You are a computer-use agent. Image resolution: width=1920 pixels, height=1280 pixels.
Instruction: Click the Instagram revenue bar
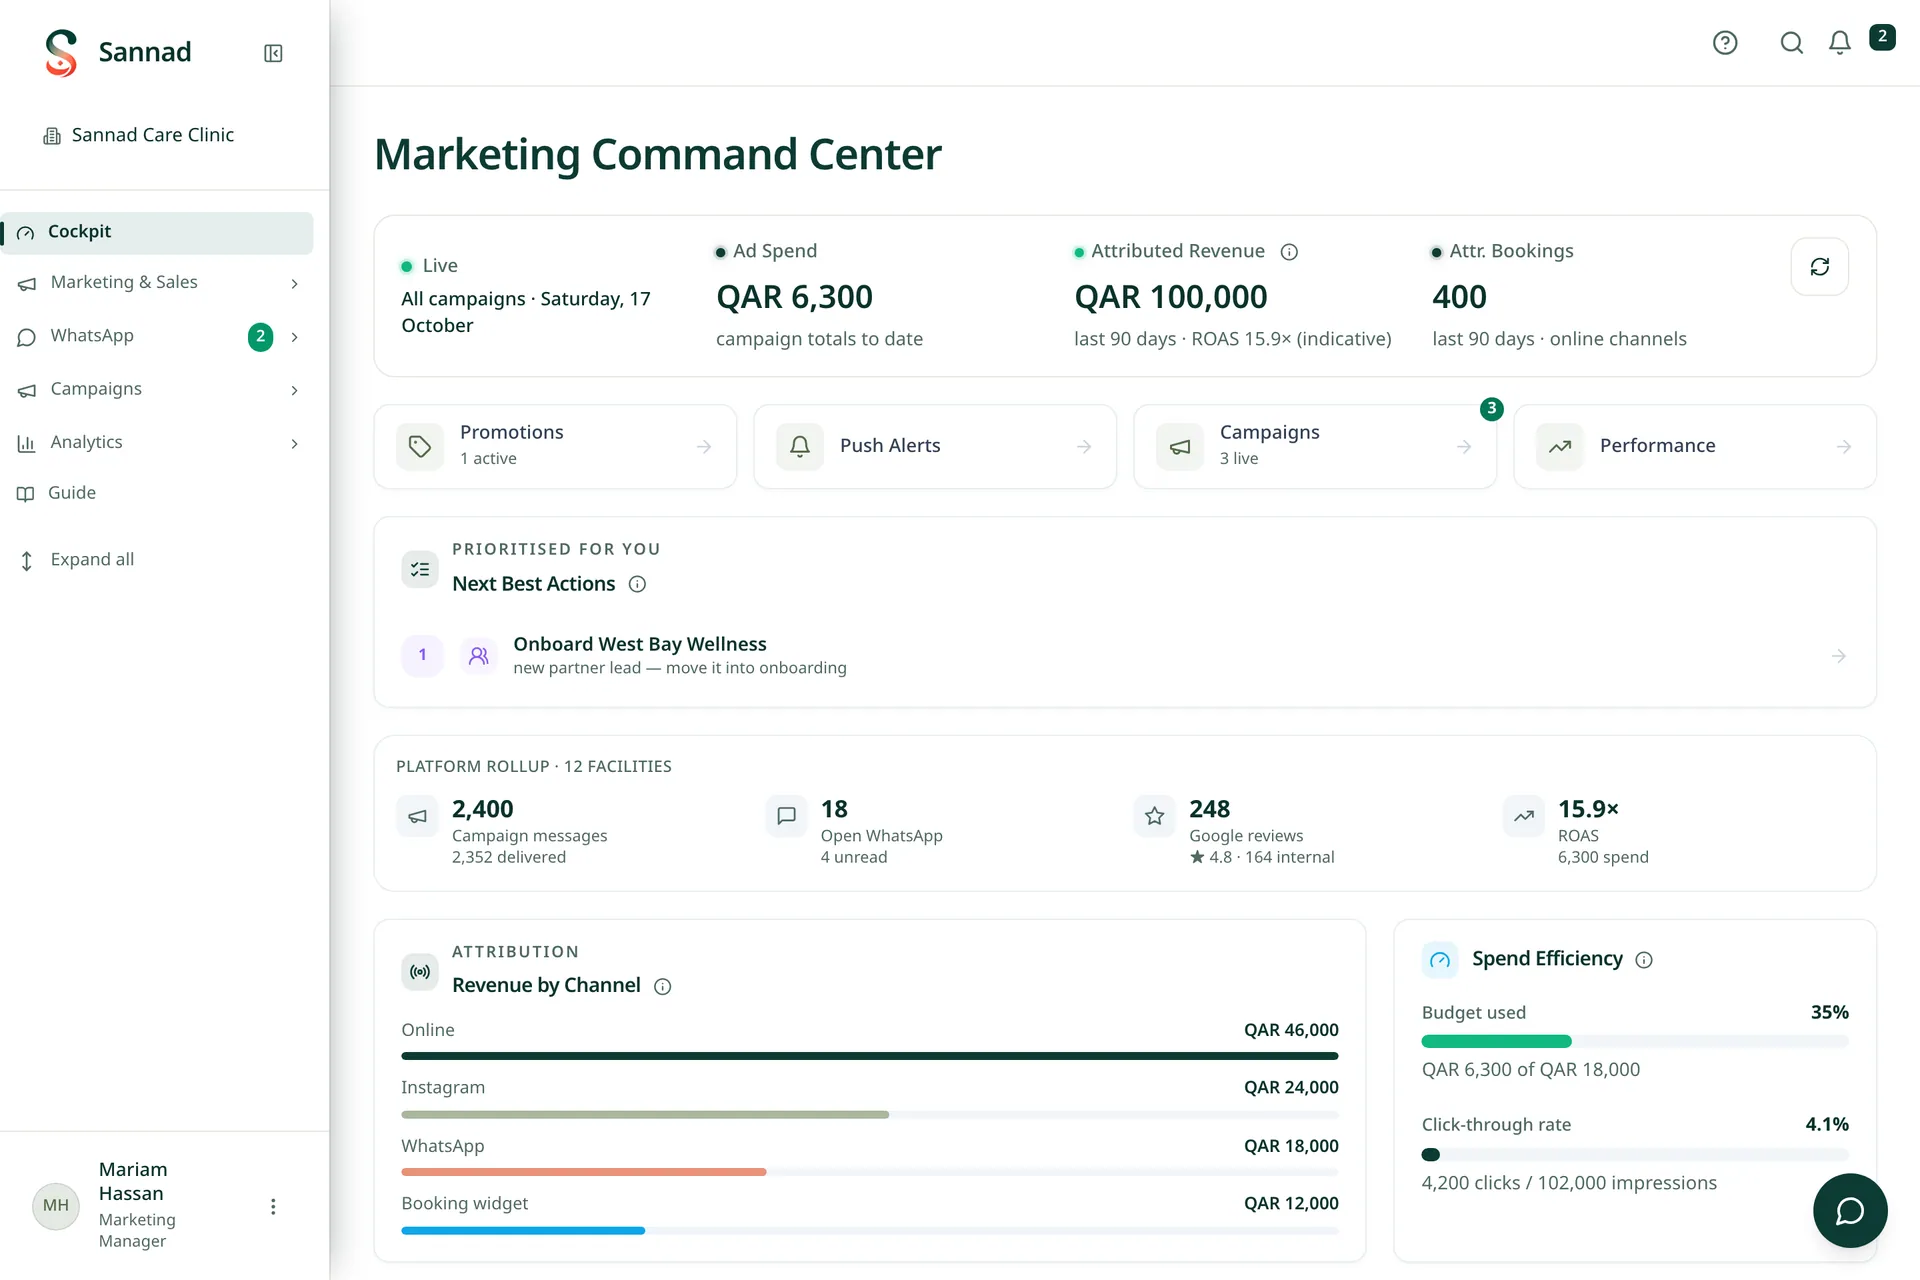point(870,1114)
